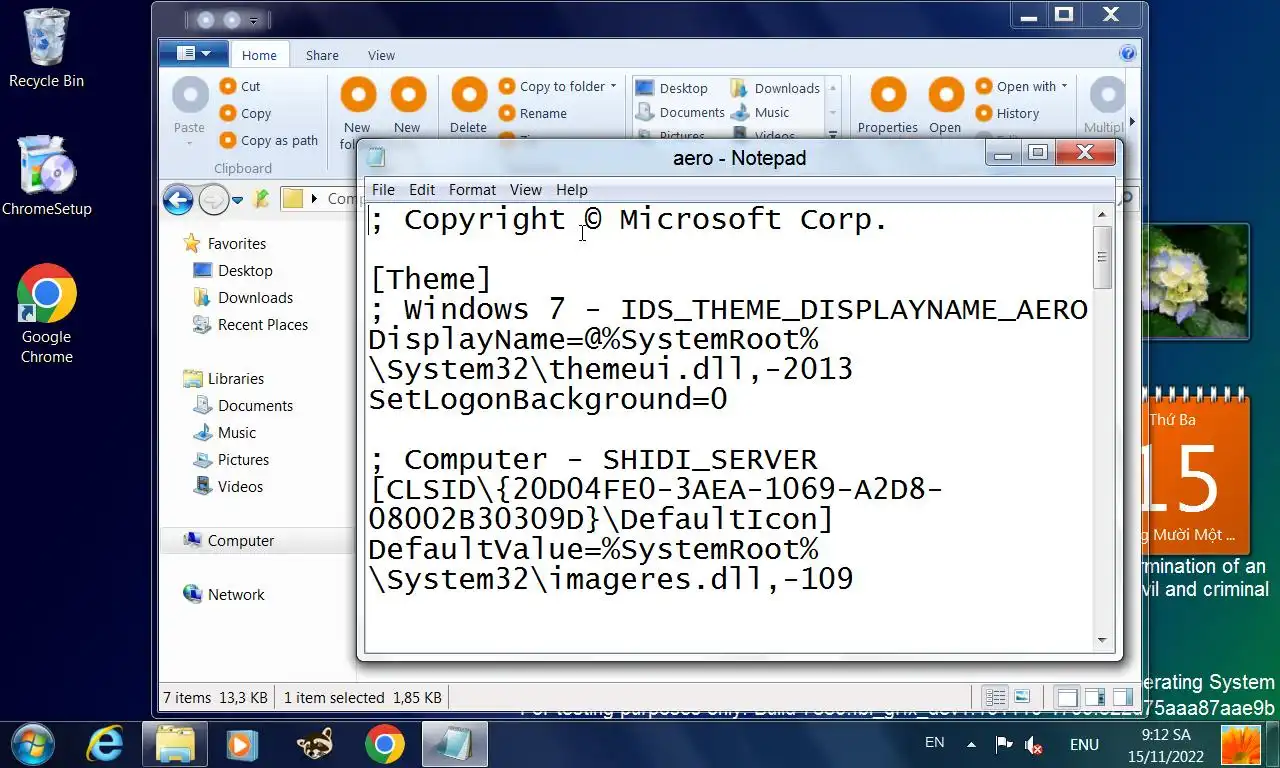Switch to the View ribbon tab
The height and width of the screenshot is (768, 1280).
point(381,55)
